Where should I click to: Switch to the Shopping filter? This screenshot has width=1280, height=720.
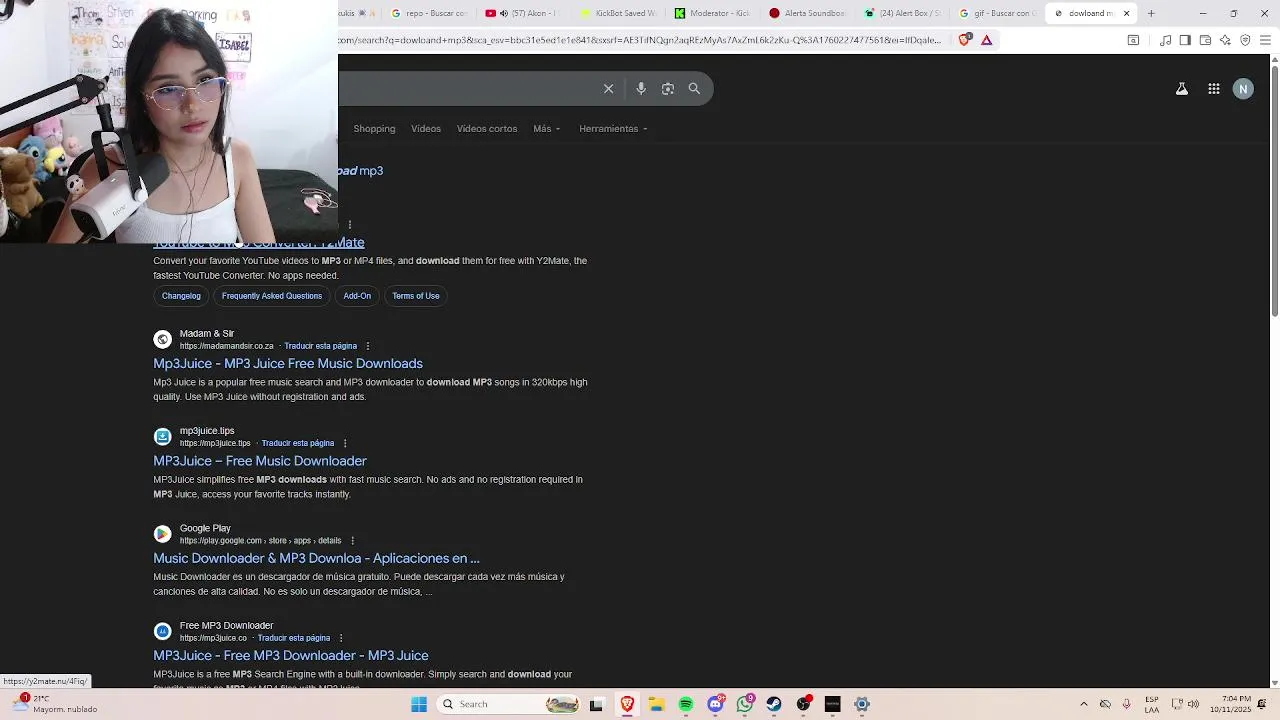pyautogui.click(x=374, y=129)
